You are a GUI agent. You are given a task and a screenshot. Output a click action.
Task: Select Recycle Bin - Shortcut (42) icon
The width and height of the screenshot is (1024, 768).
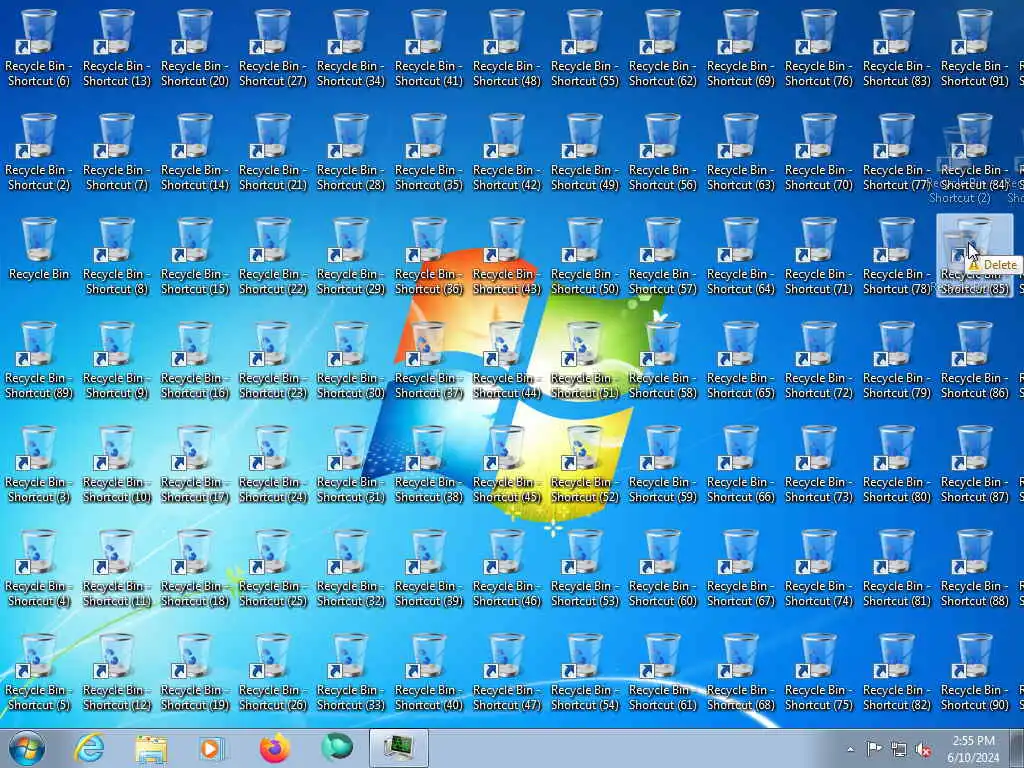point(507,153)
